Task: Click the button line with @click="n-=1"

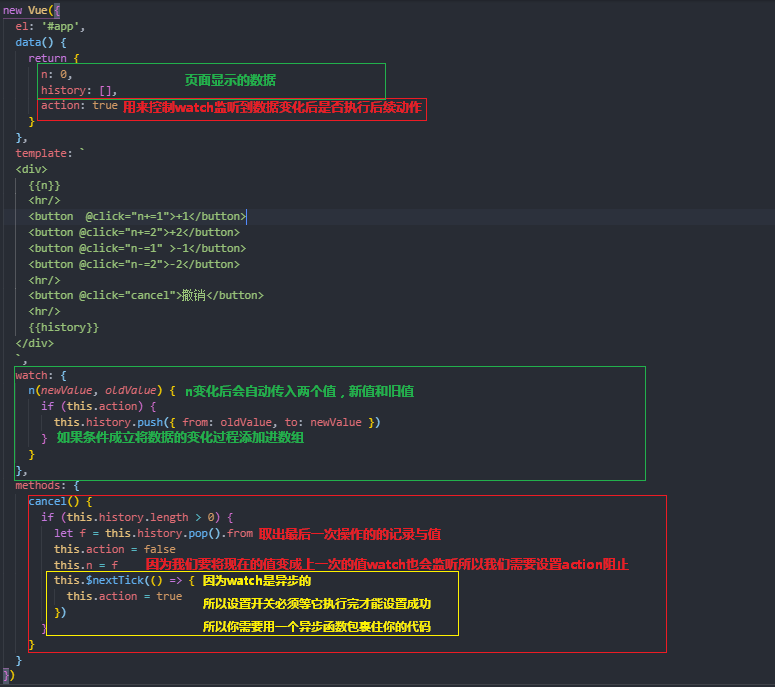Action: point(137,248)
